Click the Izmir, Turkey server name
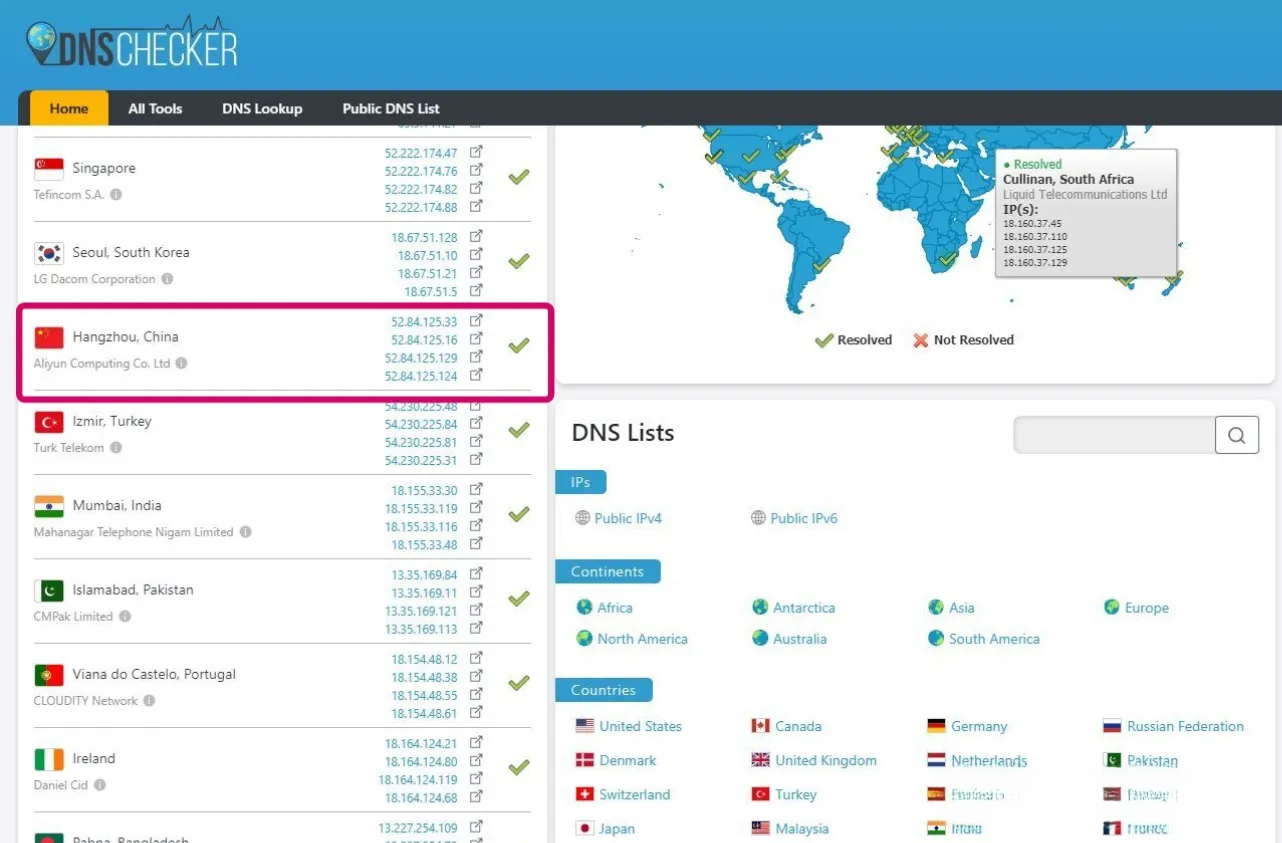This screenshot has height=843, width=1282. 112,421
